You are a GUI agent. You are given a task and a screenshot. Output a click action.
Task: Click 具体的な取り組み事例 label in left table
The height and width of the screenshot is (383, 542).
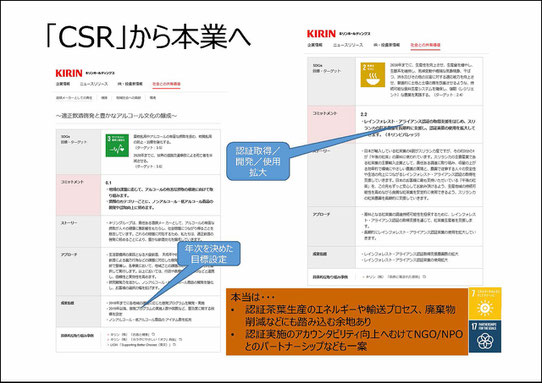(x=77, y=335)
